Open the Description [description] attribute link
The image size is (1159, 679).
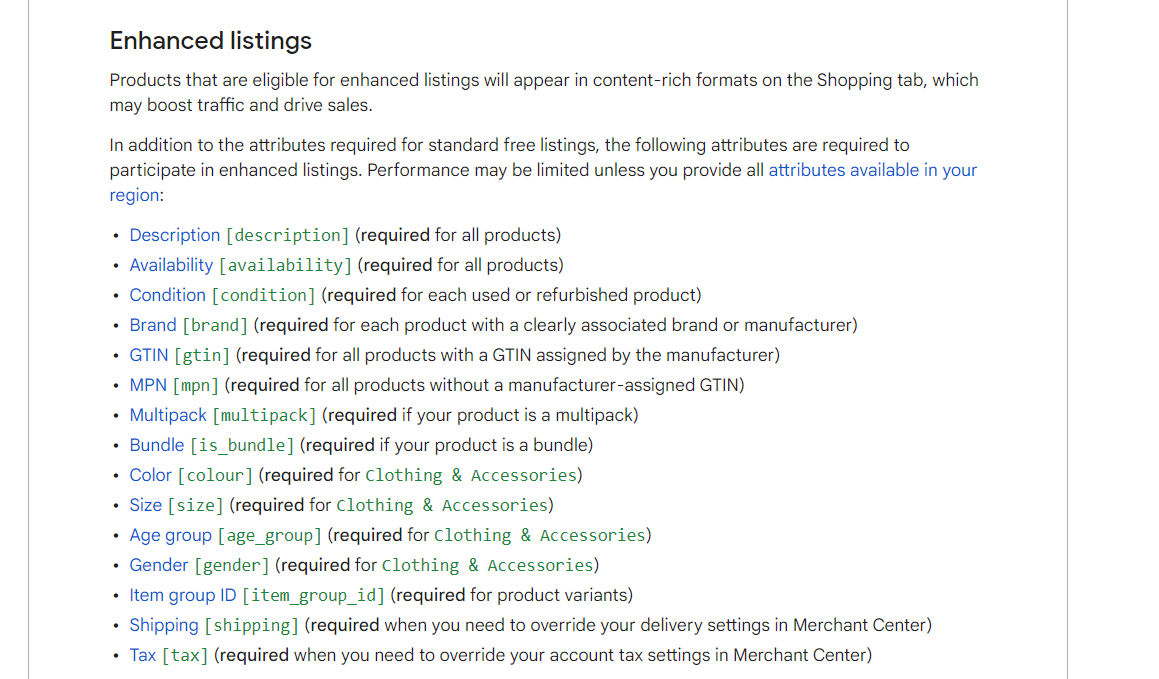pos(239,235)
